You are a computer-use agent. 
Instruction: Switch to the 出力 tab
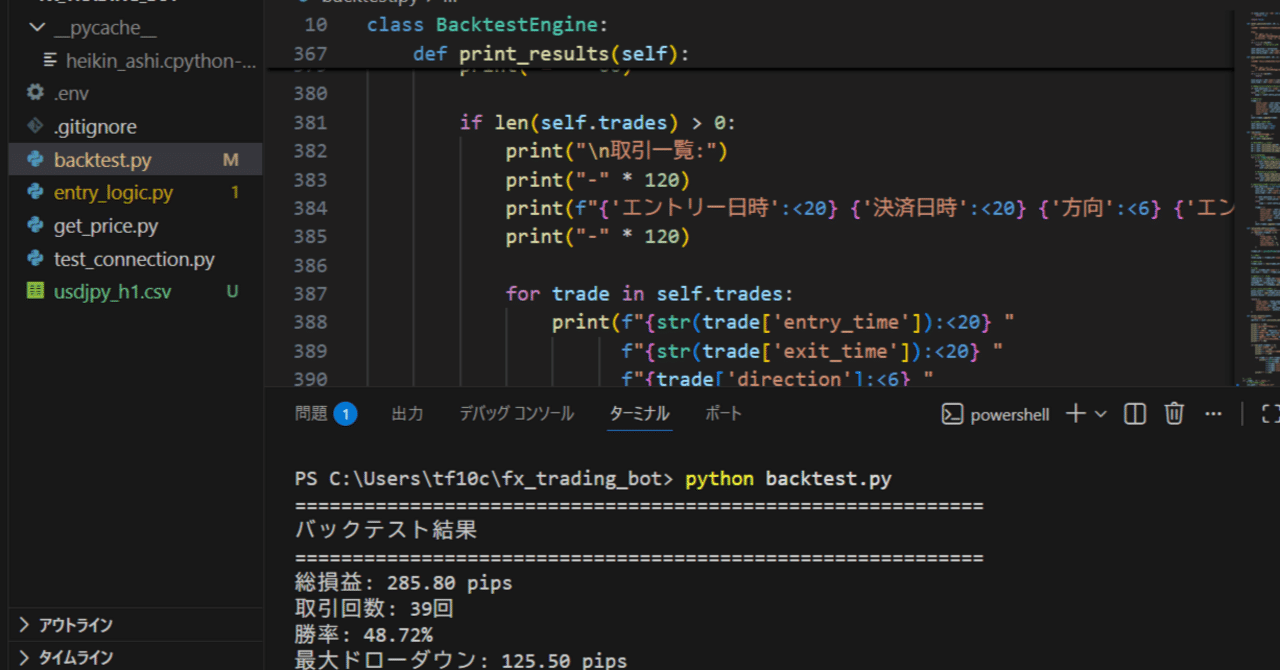click(x=407, y=413)
